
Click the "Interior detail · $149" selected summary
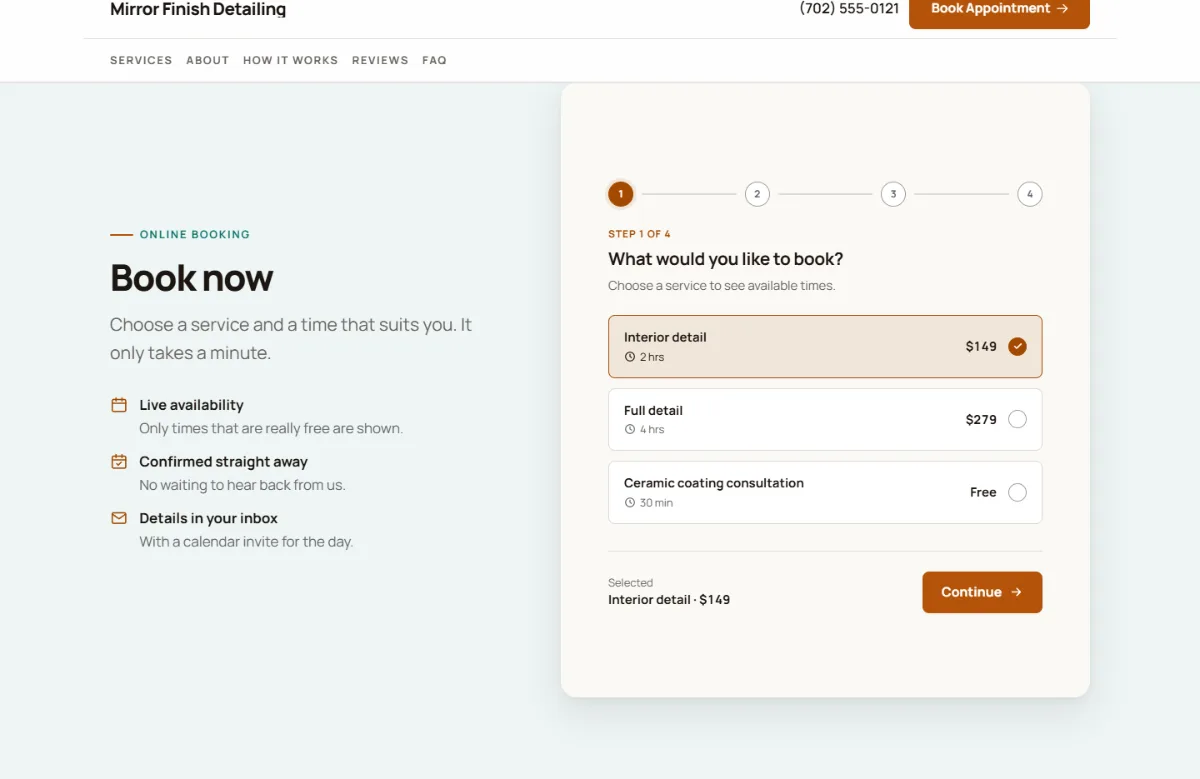669,600
